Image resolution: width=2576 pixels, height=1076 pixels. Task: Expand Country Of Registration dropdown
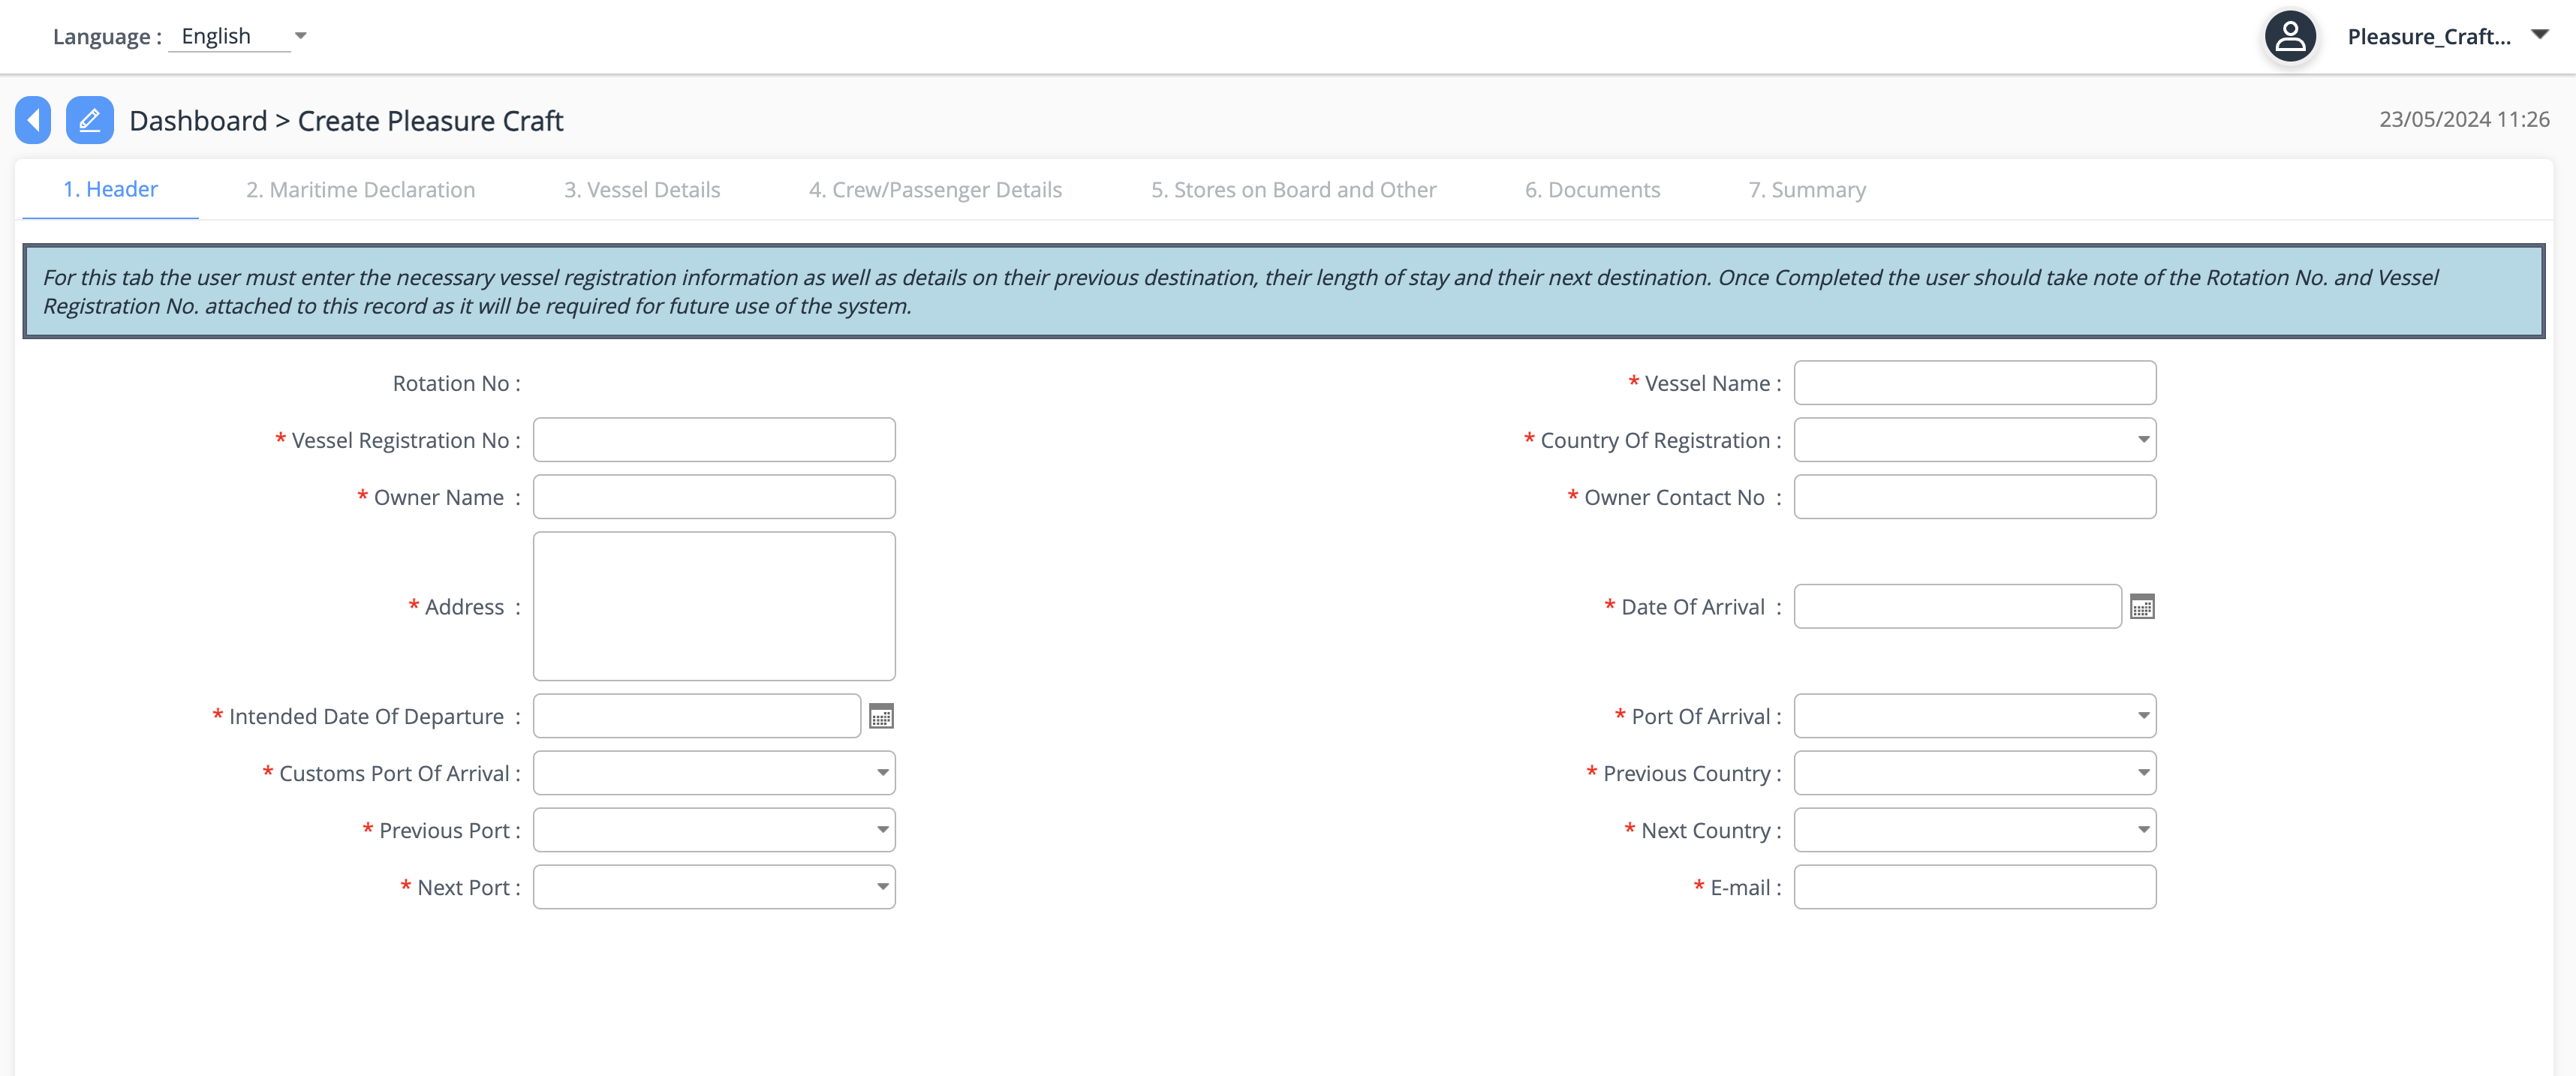pyautogui.click(x=1974, y=440)
